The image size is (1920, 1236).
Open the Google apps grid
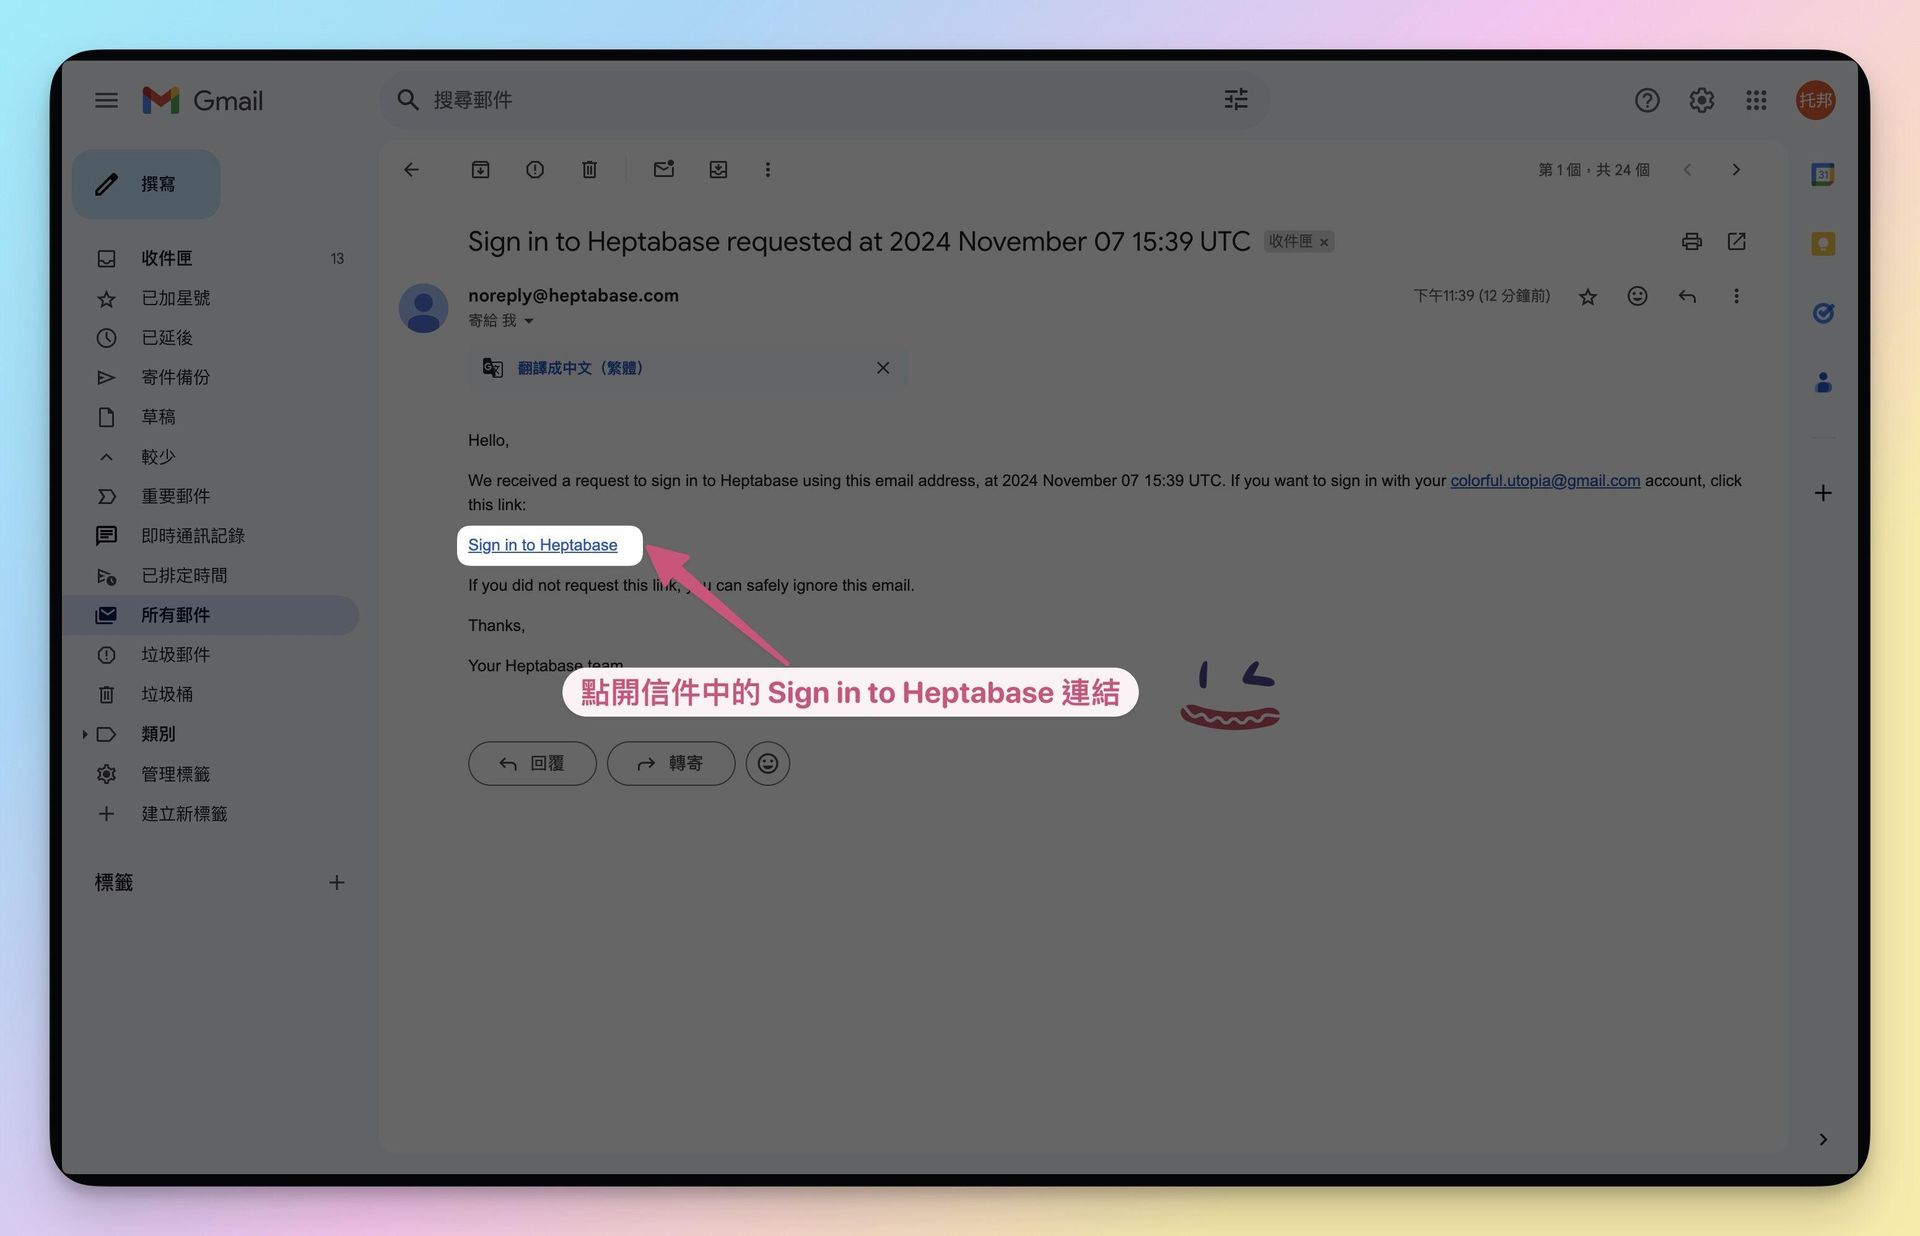1756,100
